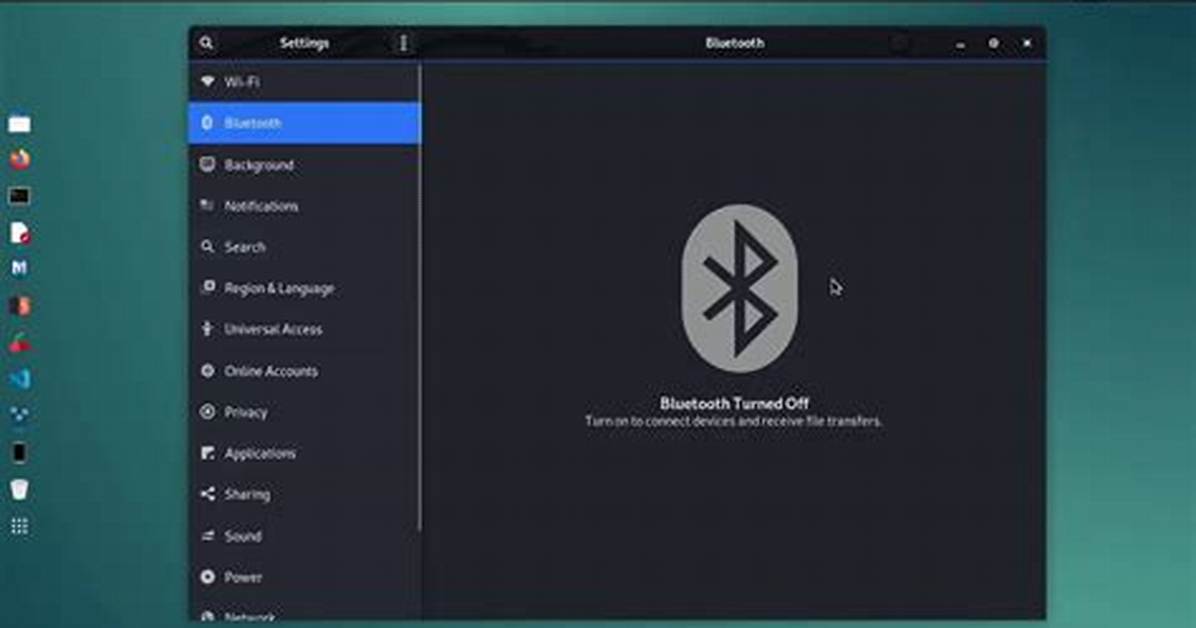This screenshot has width=1196, height=628.
Task: Open the document editor dock icon
Action: 19,233
